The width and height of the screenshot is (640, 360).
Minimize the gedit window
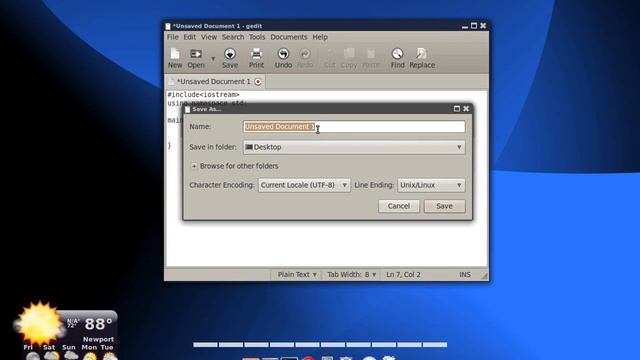pyautogui.click(x=464, y=26)
